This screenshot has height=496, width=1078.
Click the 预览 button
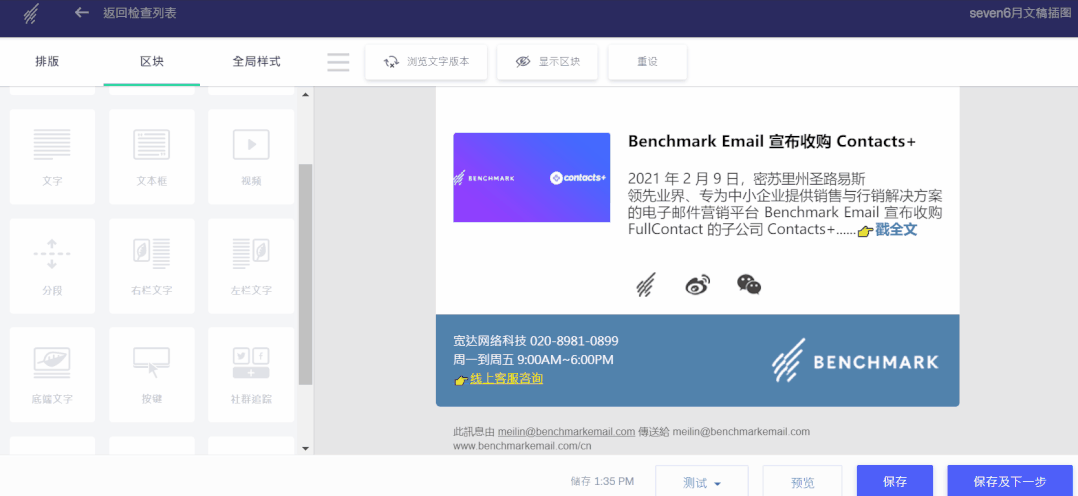point(802,482)
